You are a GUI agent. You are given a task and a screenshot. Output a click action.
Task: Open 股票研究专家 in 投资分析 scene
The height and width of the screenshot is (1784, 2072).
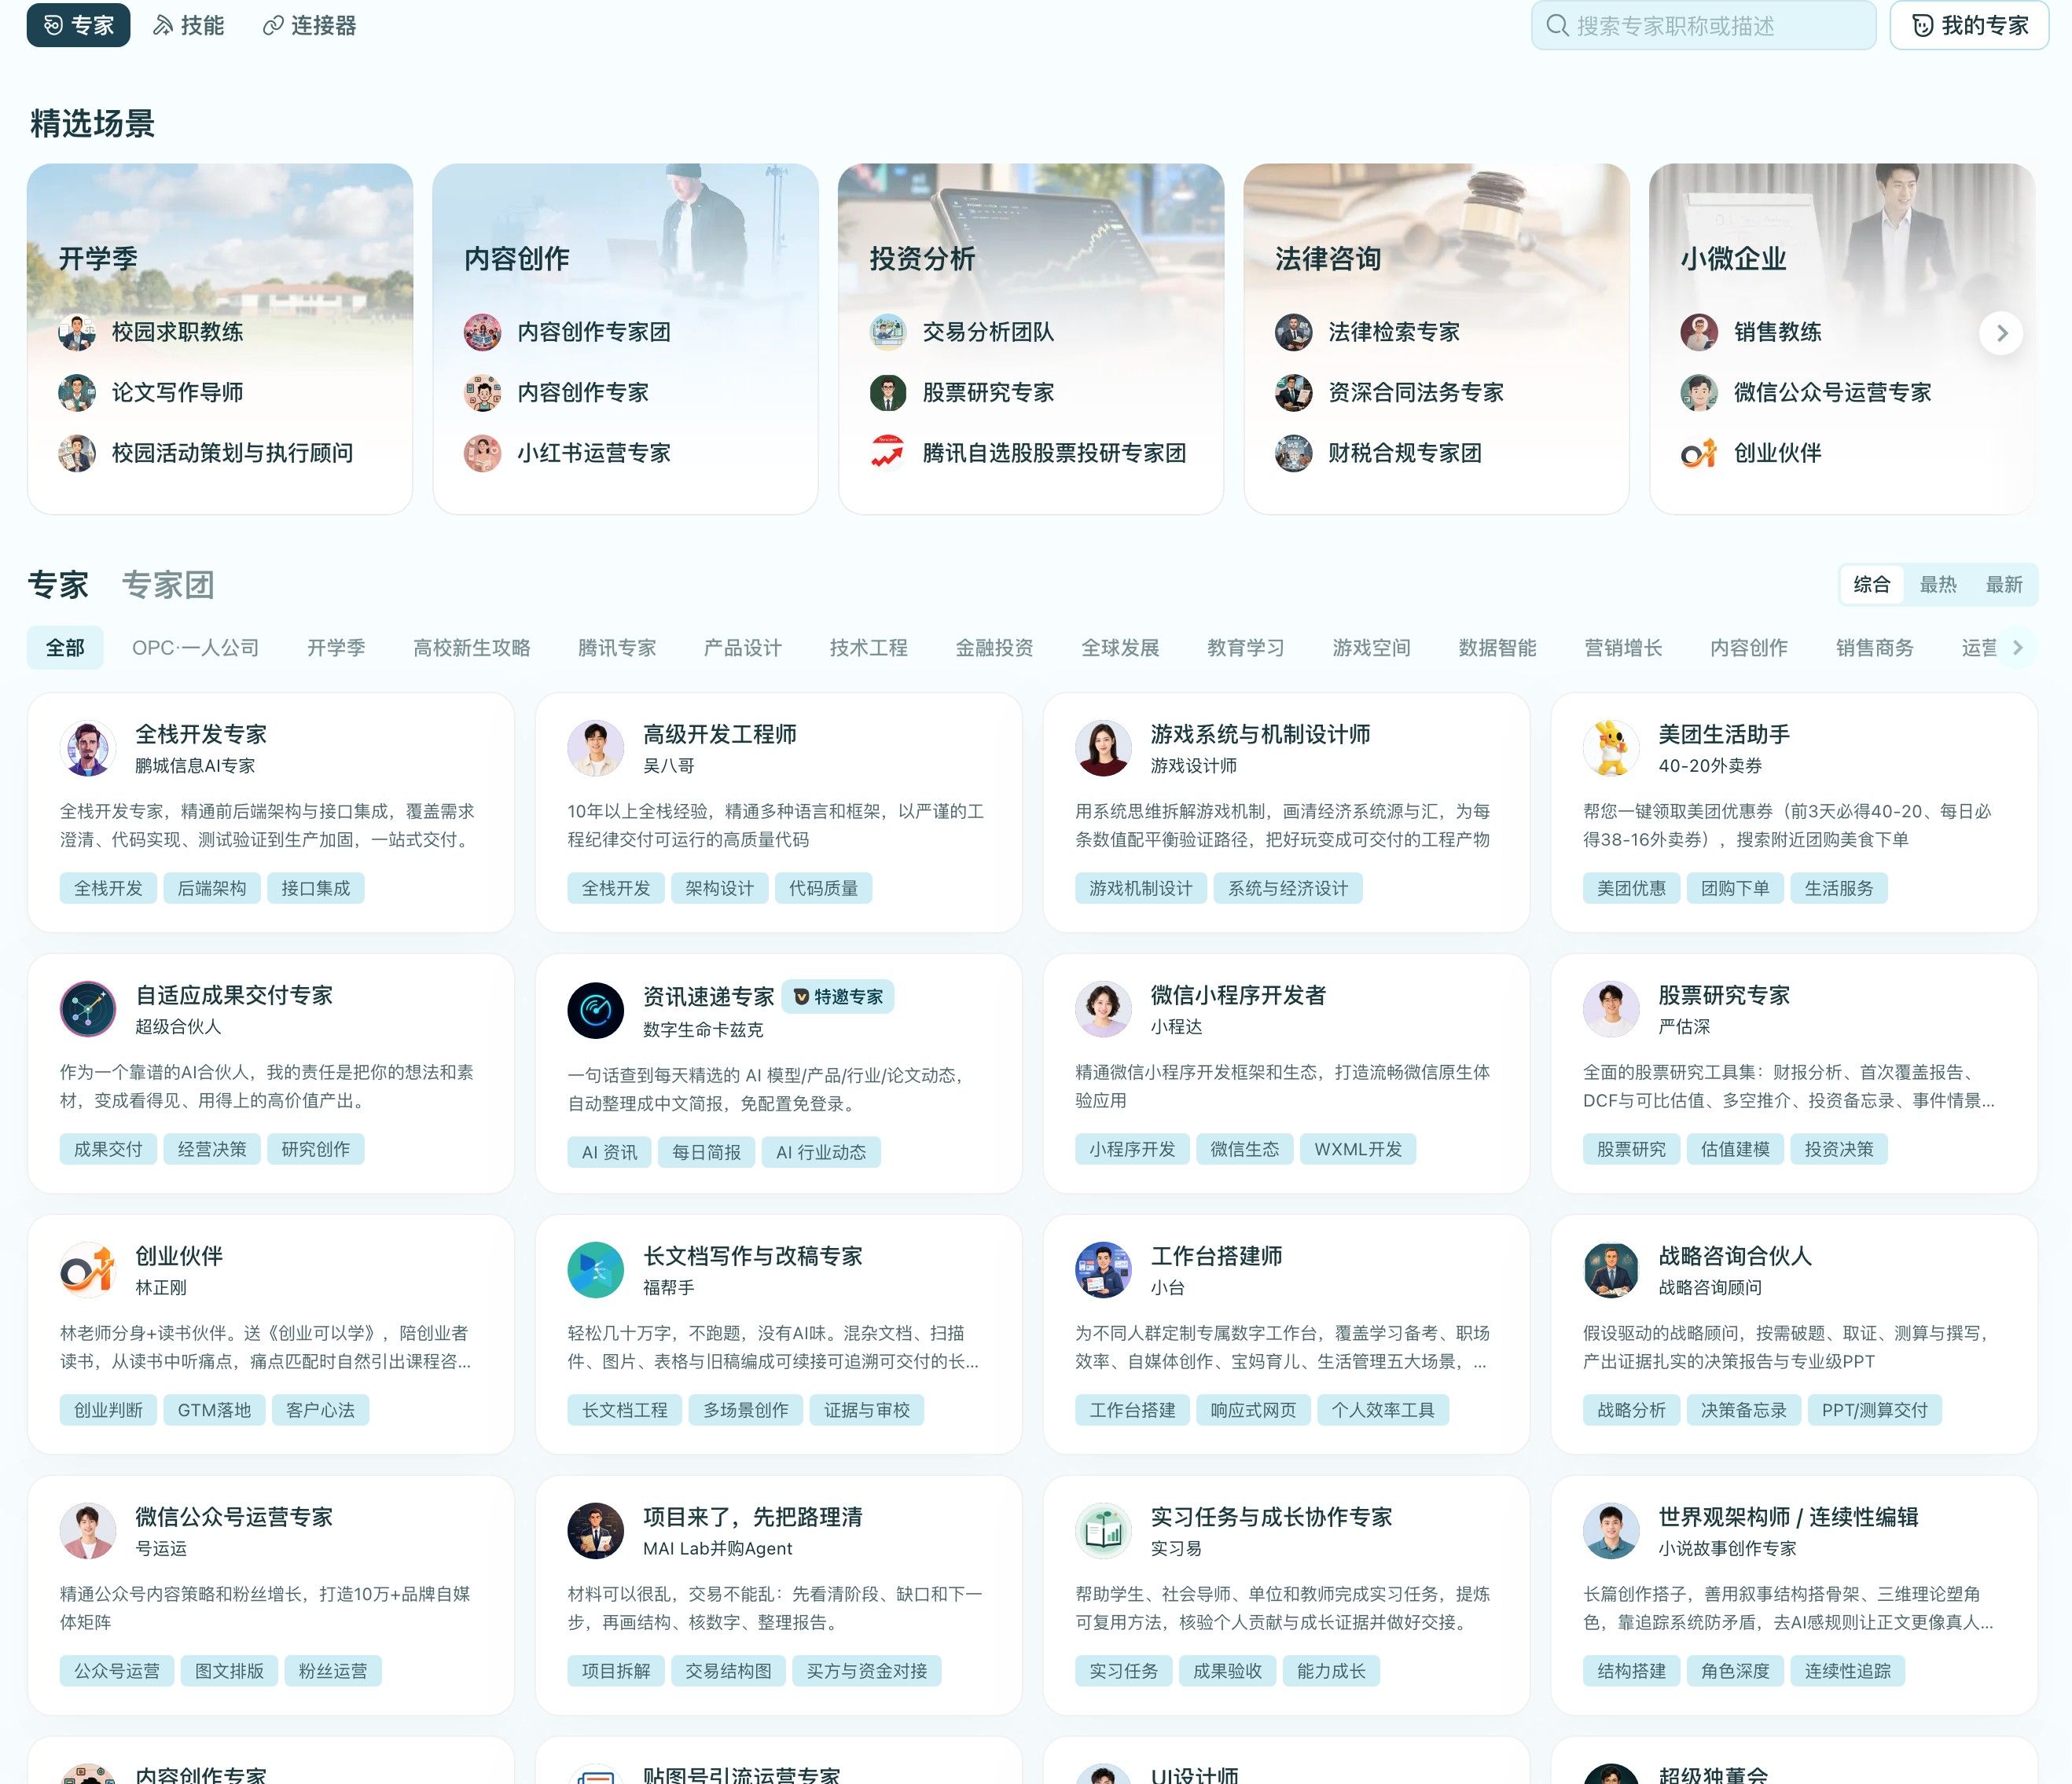click(x=988, y=393)
